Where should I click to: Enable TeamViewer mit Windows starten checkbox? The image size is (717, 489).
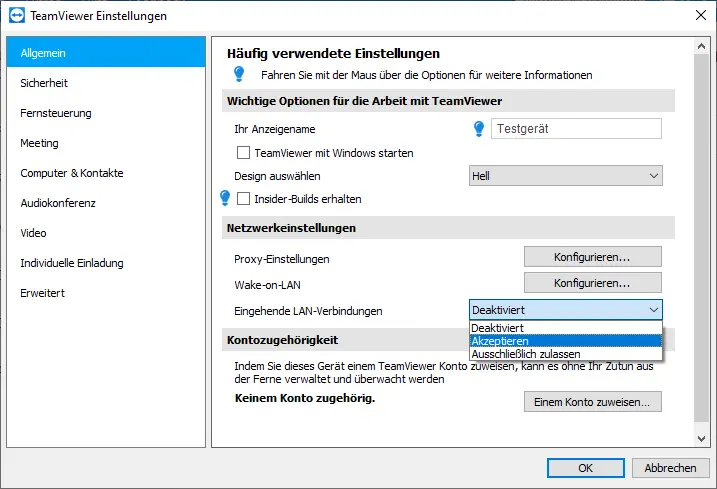(x=243, y=152)
